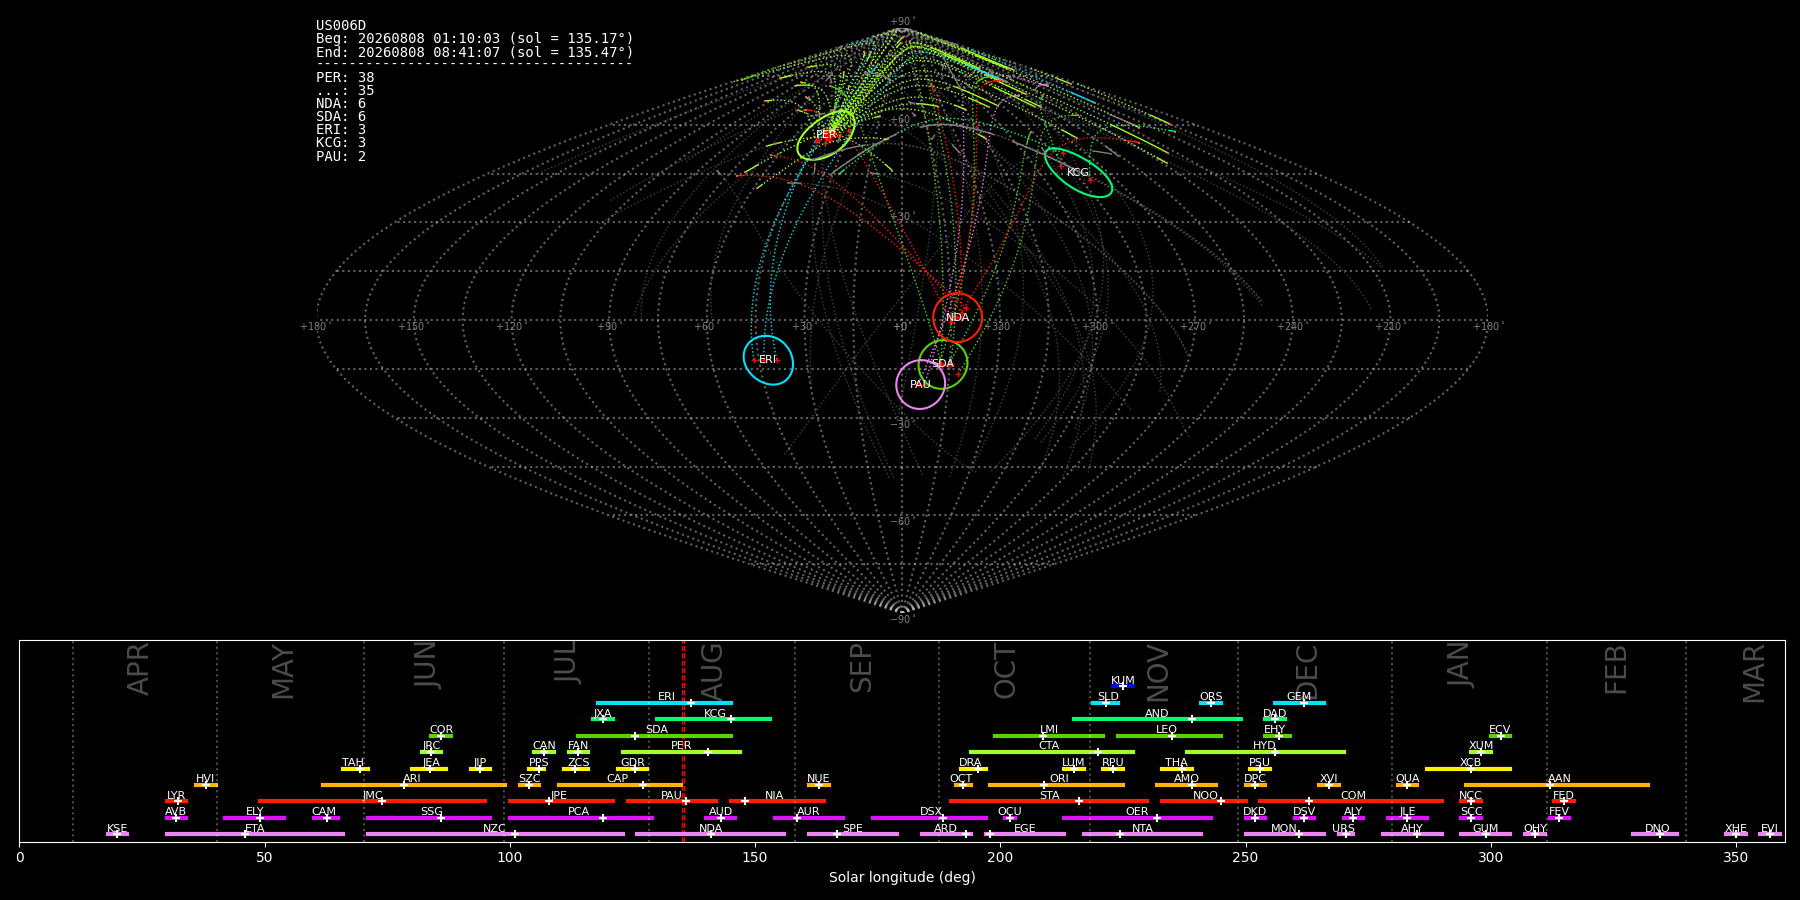Select the AND shower green bar

pyautogui.click(x=1157, y=718)
